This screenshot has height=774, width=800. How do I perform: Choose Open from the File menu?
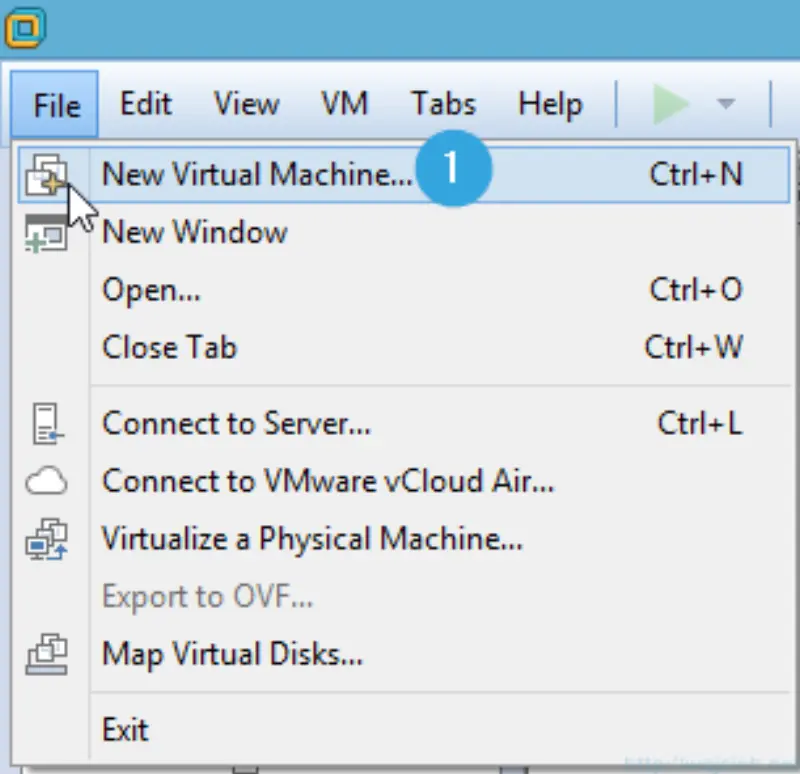152,290
